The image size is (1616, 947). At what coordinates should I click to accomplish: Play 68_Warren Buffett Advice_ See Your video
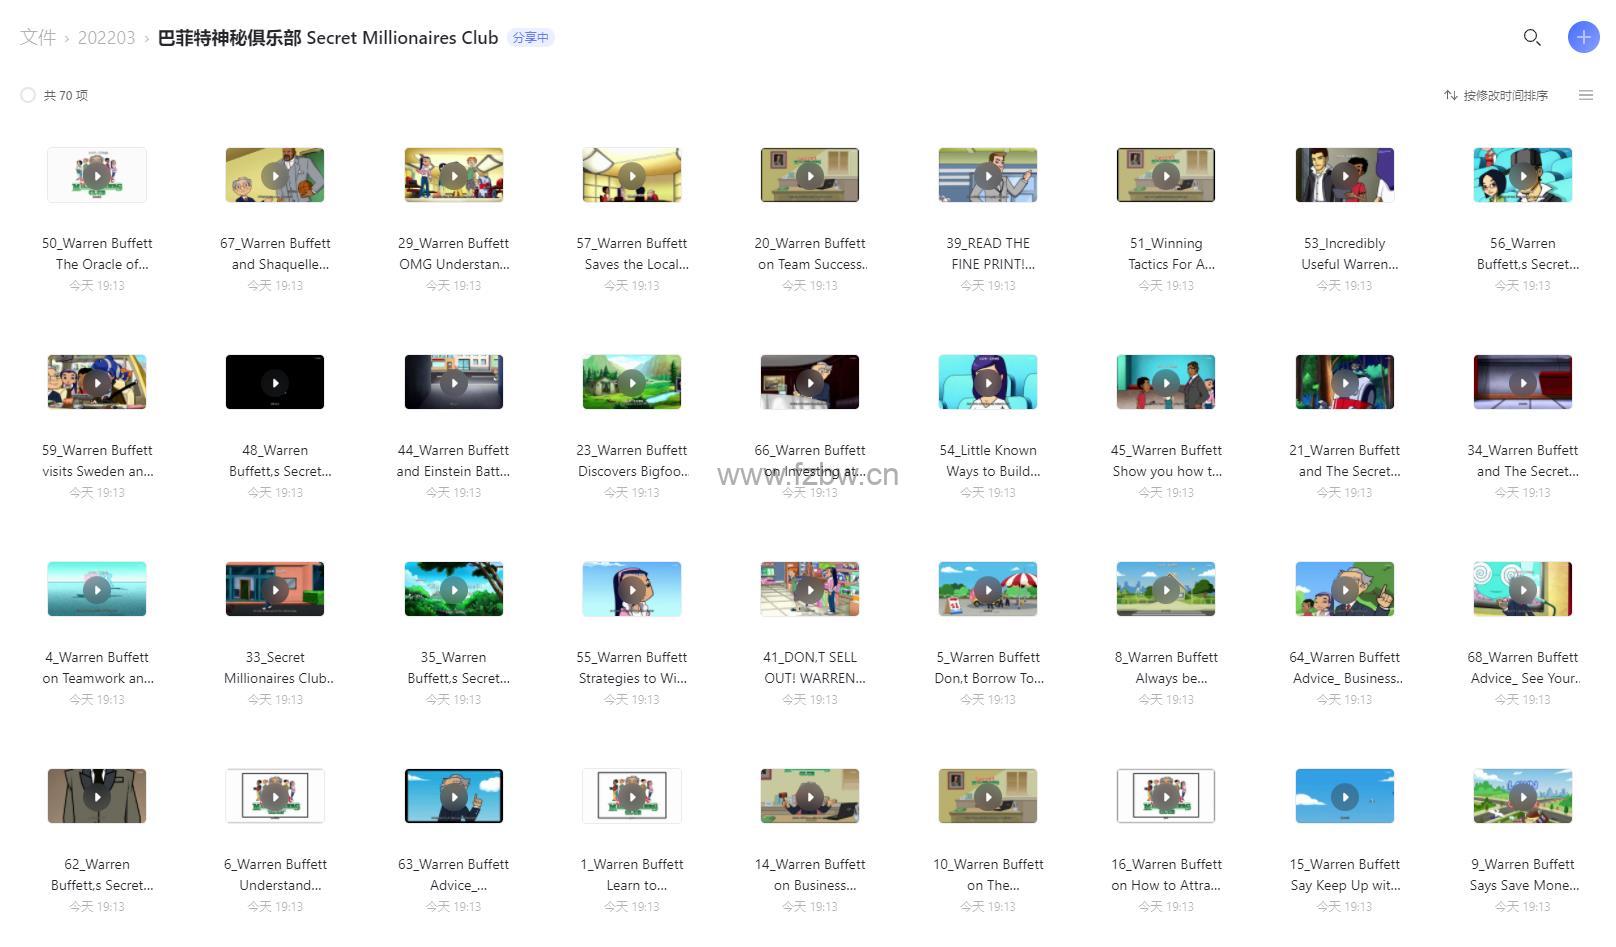point(1523,589)
